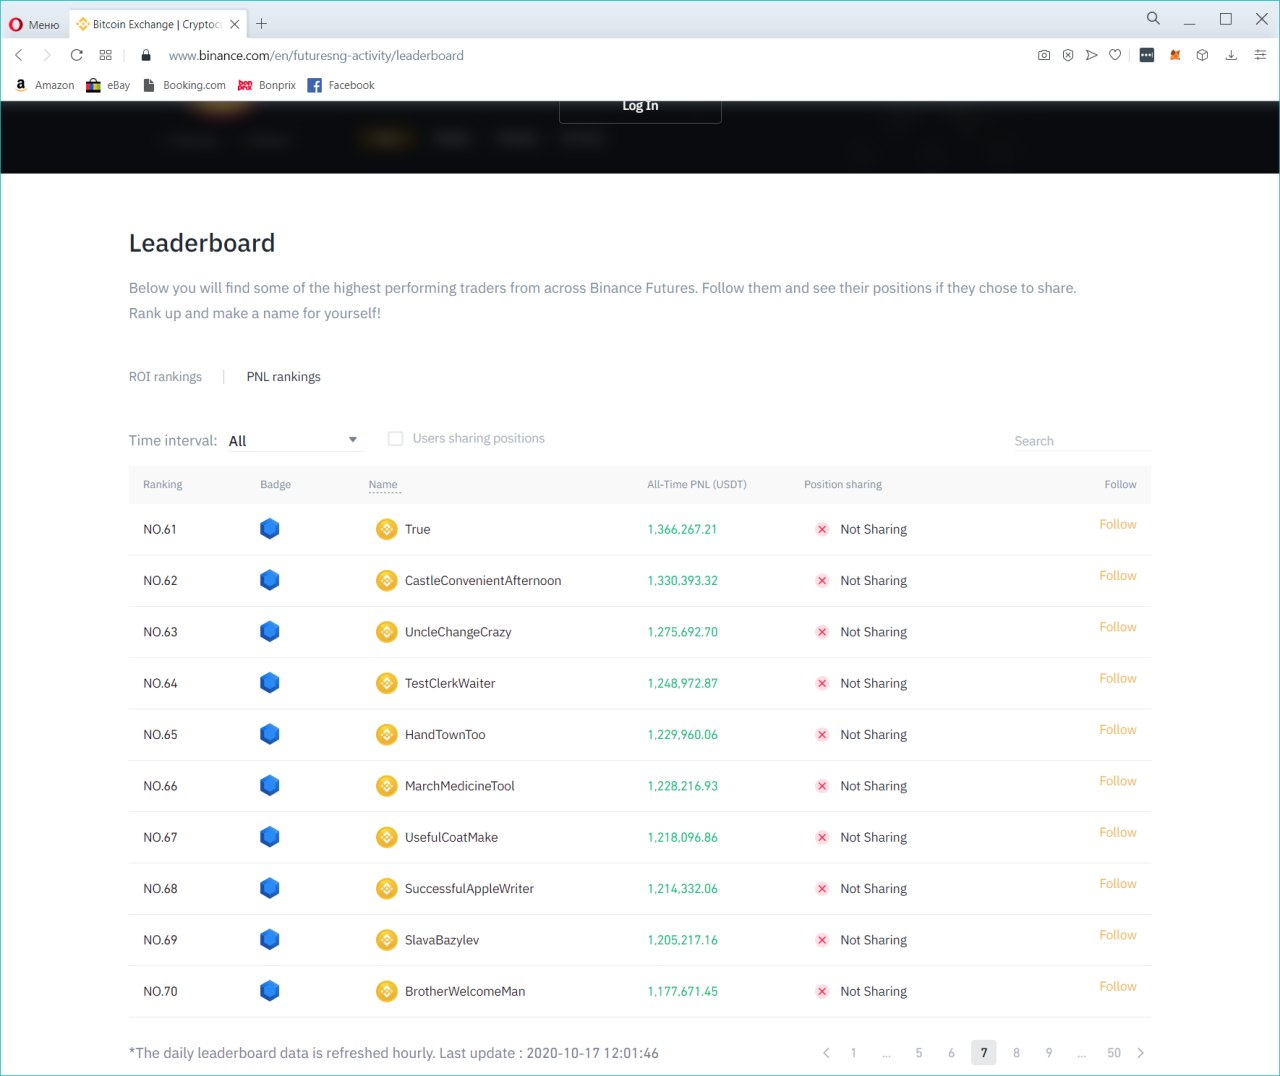Screen dimensions: 1280x1076
Task: Open the Amazon bookmark
Action: click(45, 85)
